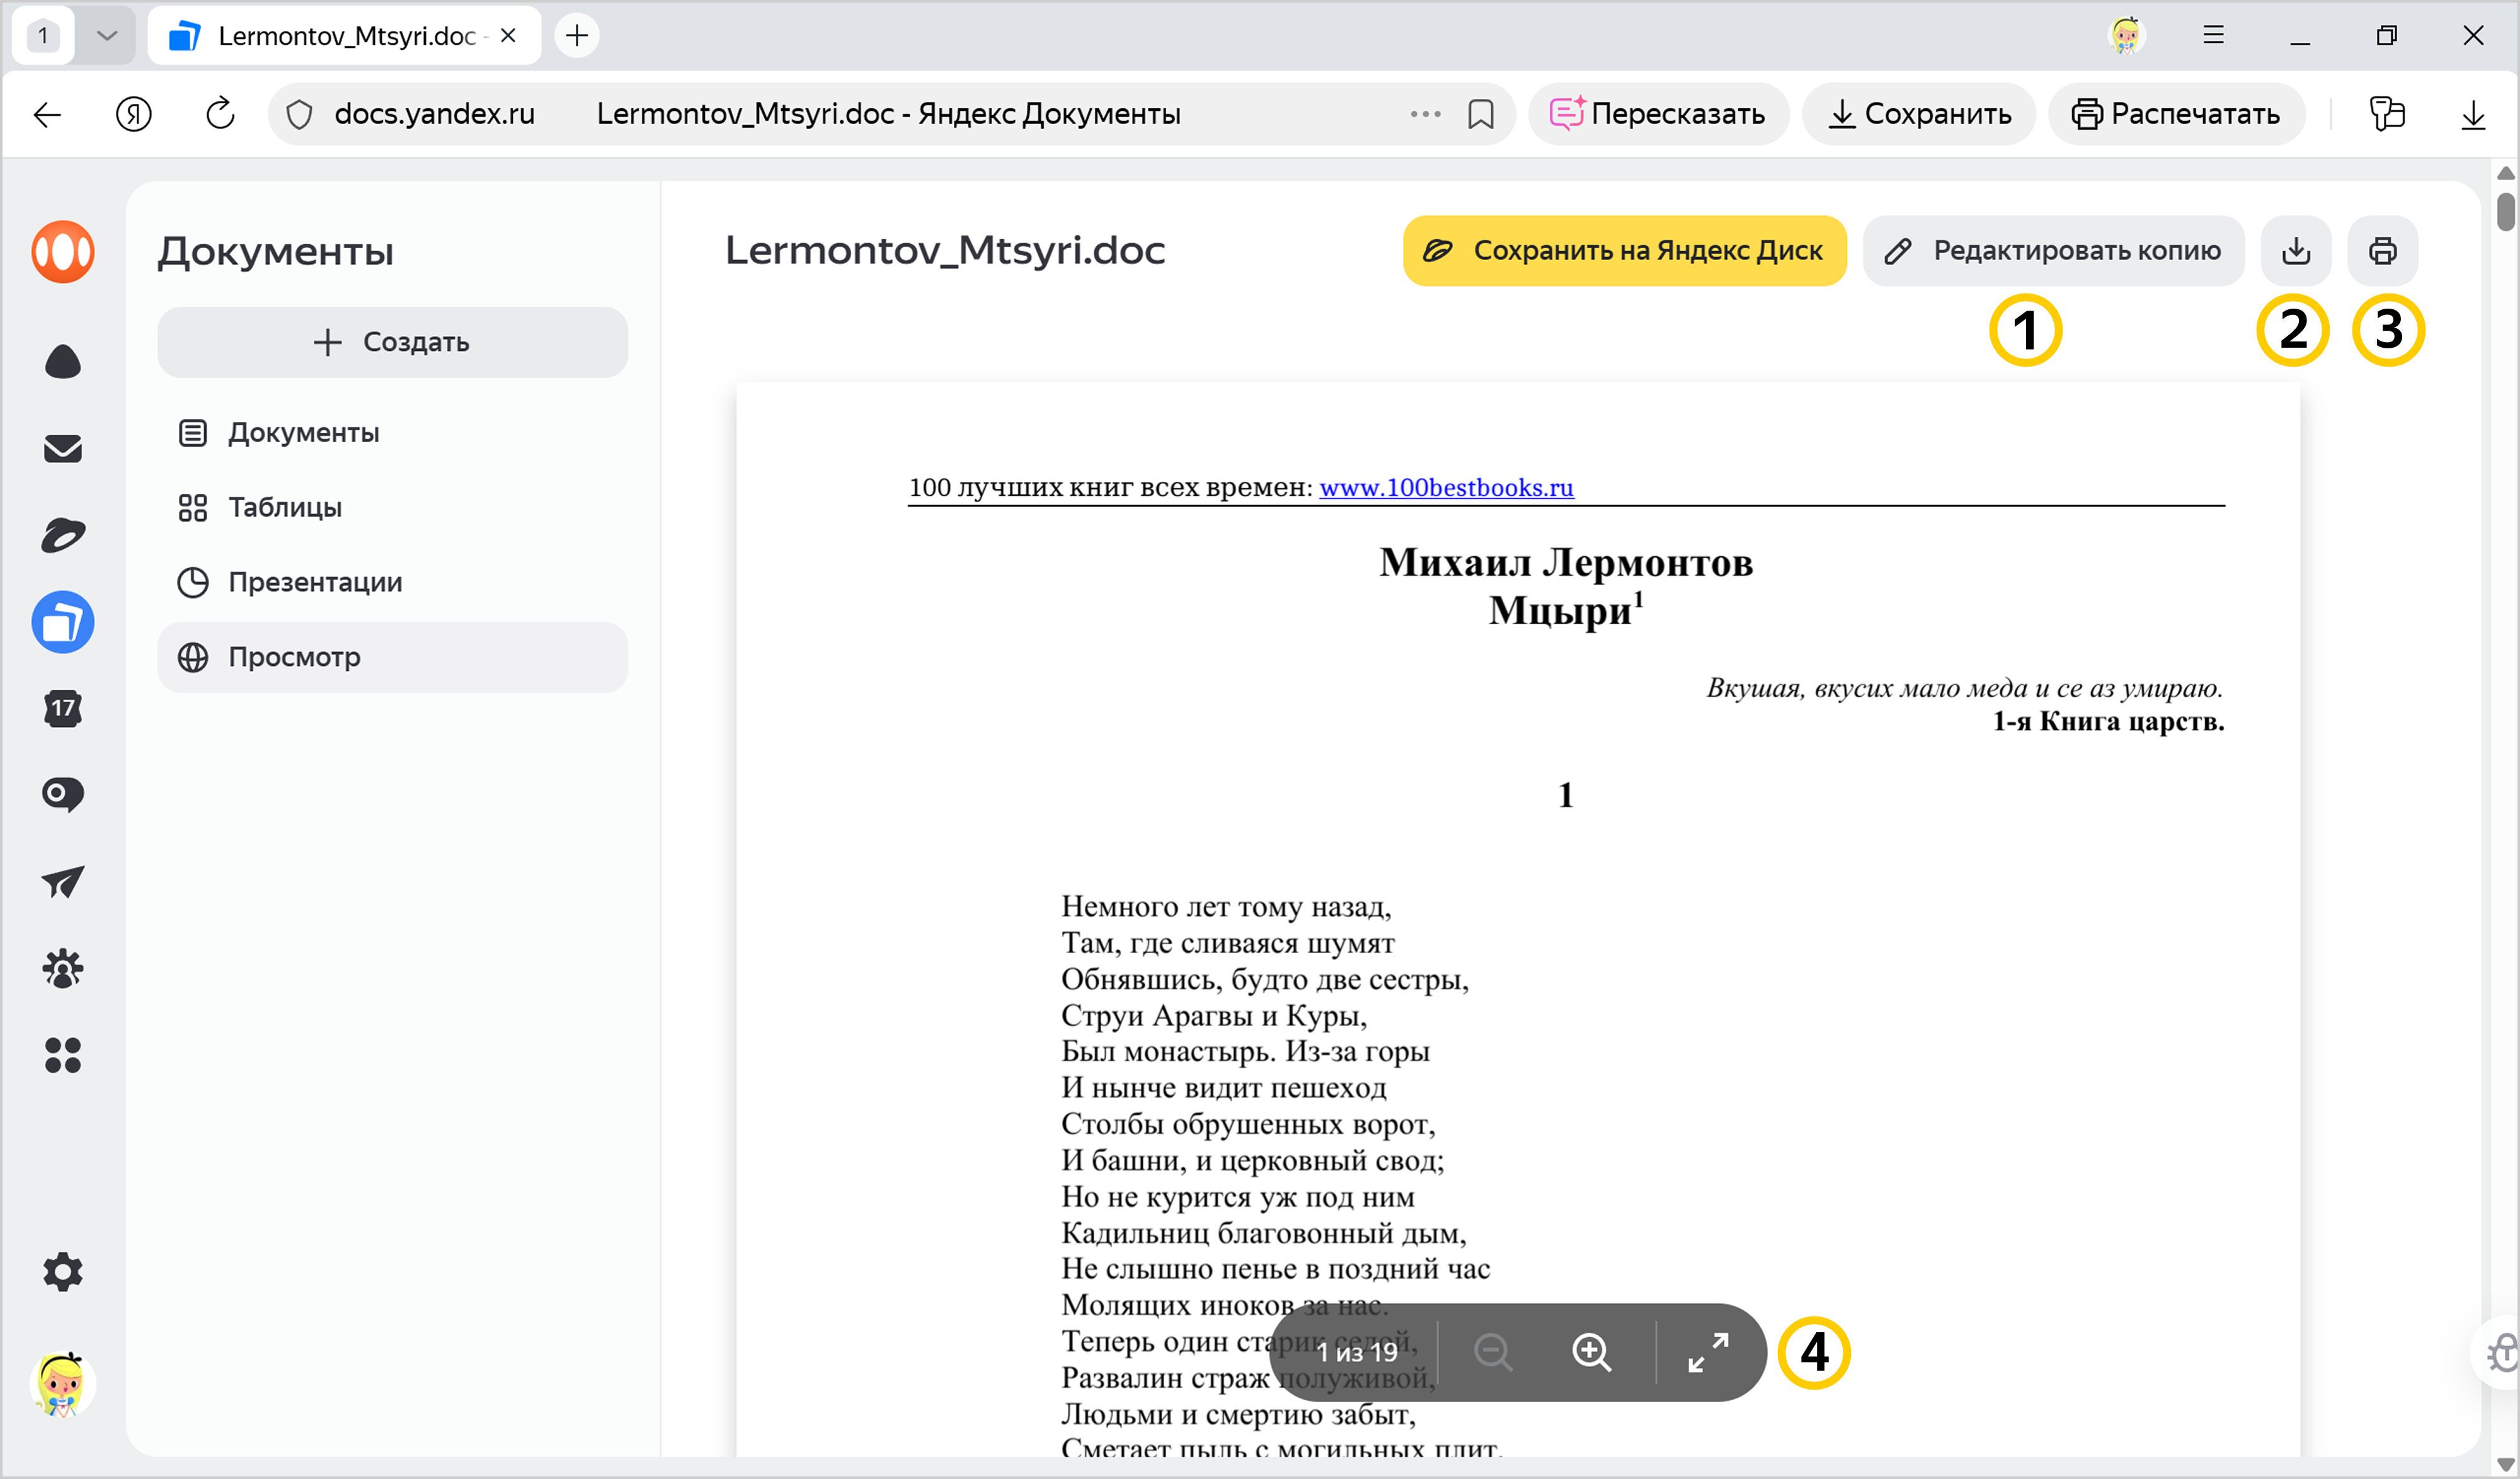Click the printer icon beside download
This screenshot has width=2520, height=1479.
point(2383,251)
